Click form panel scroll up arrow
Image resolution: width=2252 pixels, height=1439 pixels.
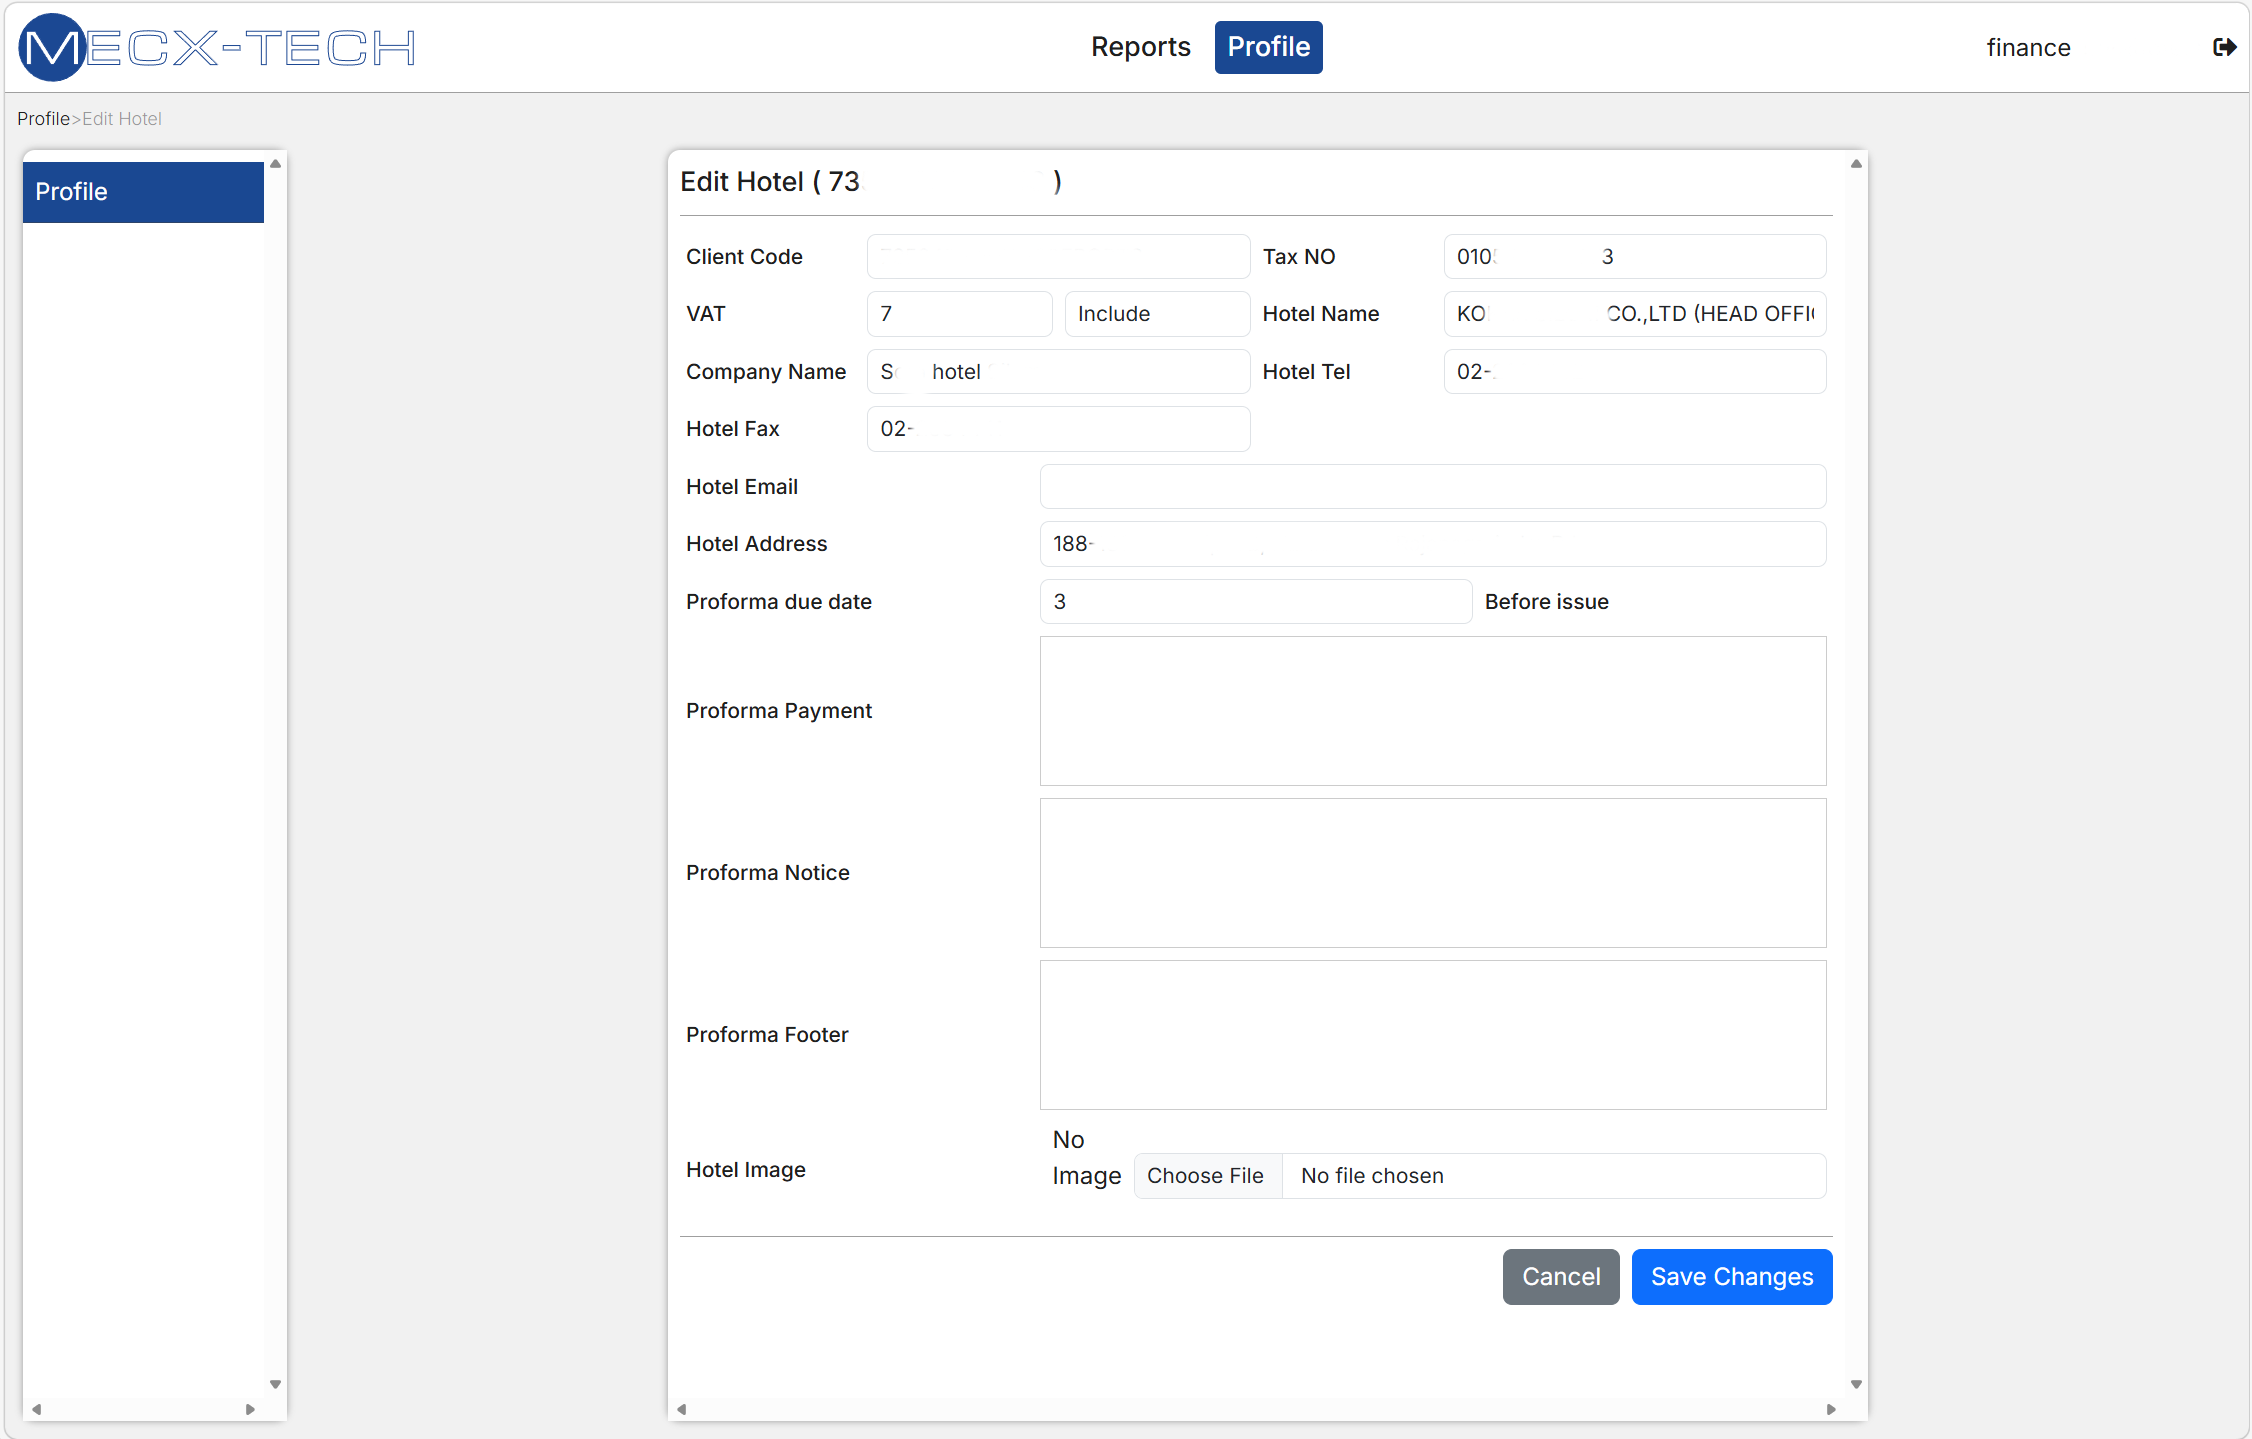1856,164
